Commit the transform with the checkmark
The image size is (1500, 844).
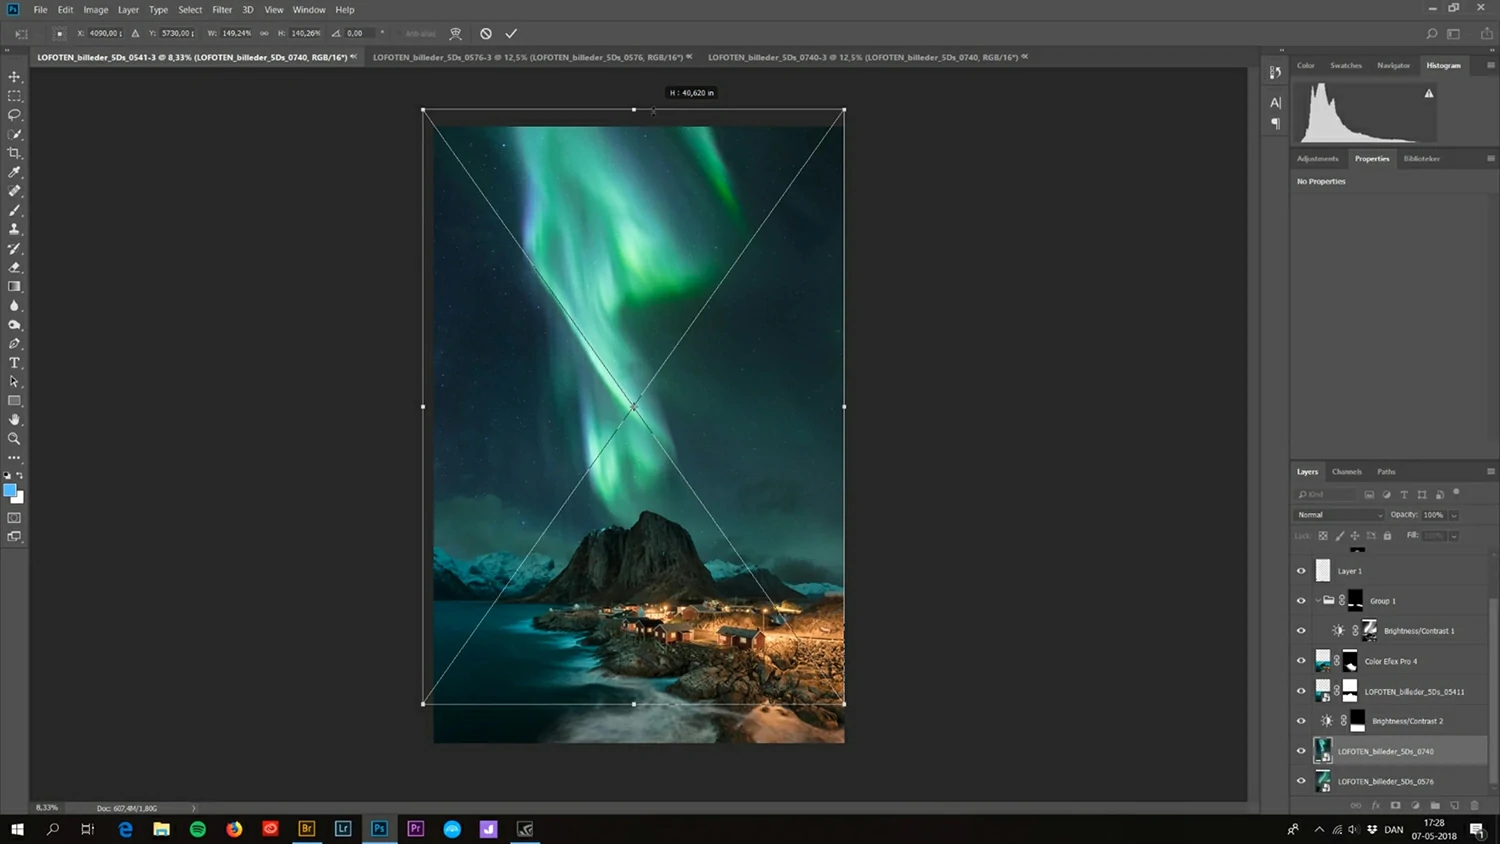(x=511, y=33)
